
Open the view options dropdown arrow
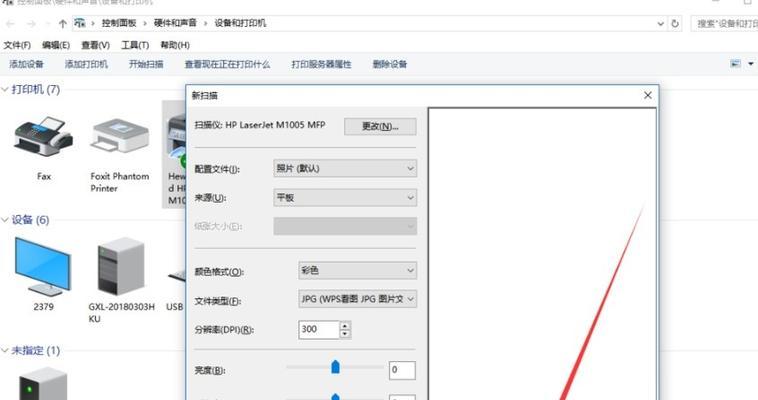pyautogui.click(x=751, y=64)
